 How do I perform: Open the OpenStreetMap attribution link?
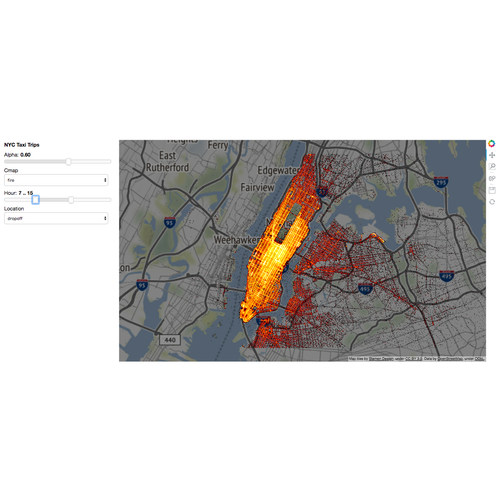tap(450, 359)
